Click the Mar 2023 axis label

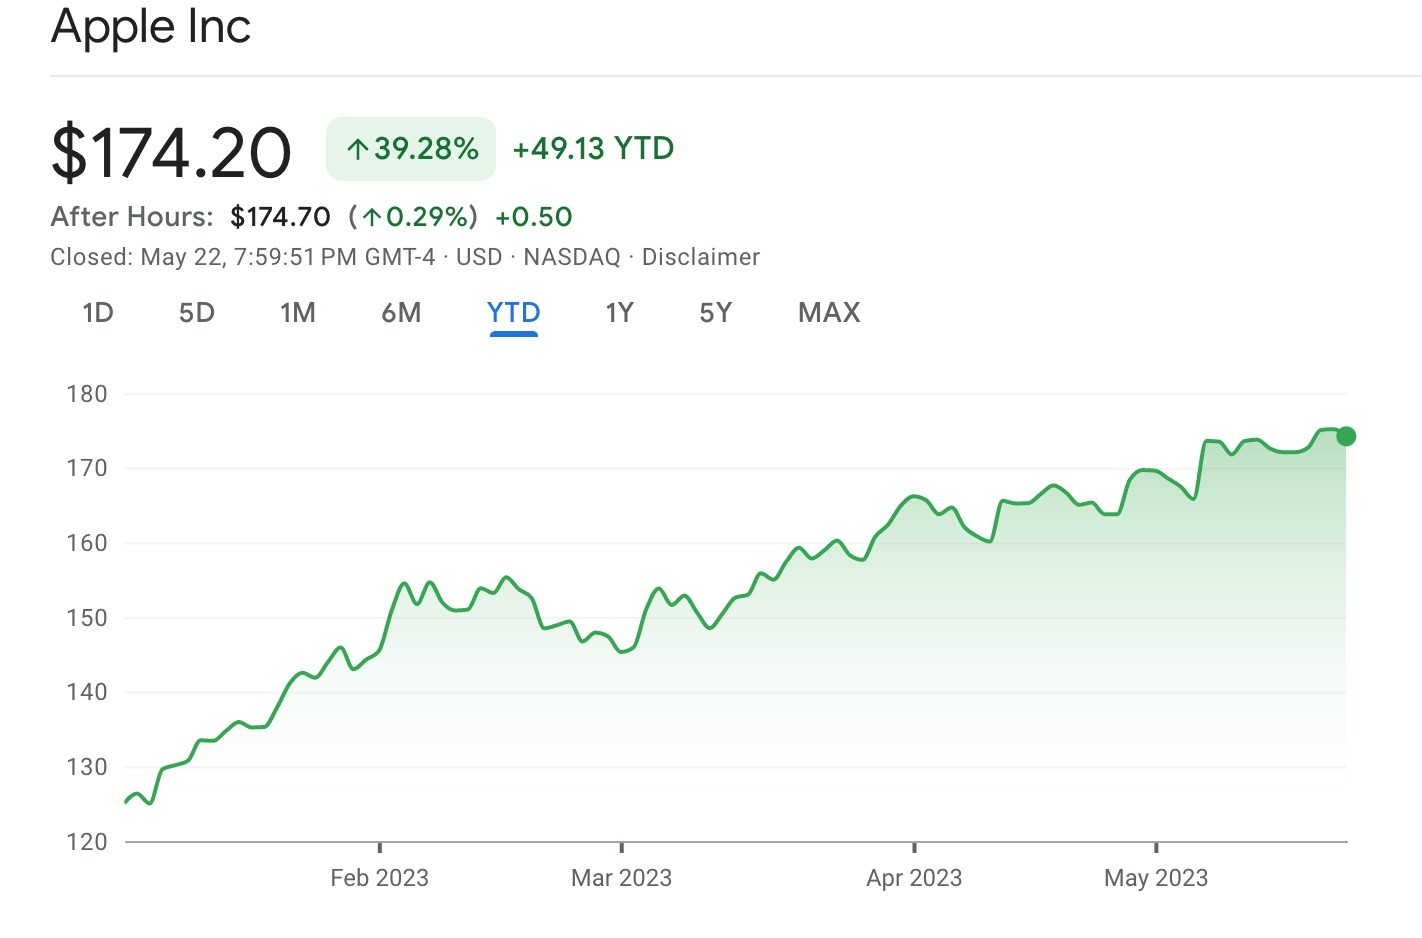(x=621, y=878)
